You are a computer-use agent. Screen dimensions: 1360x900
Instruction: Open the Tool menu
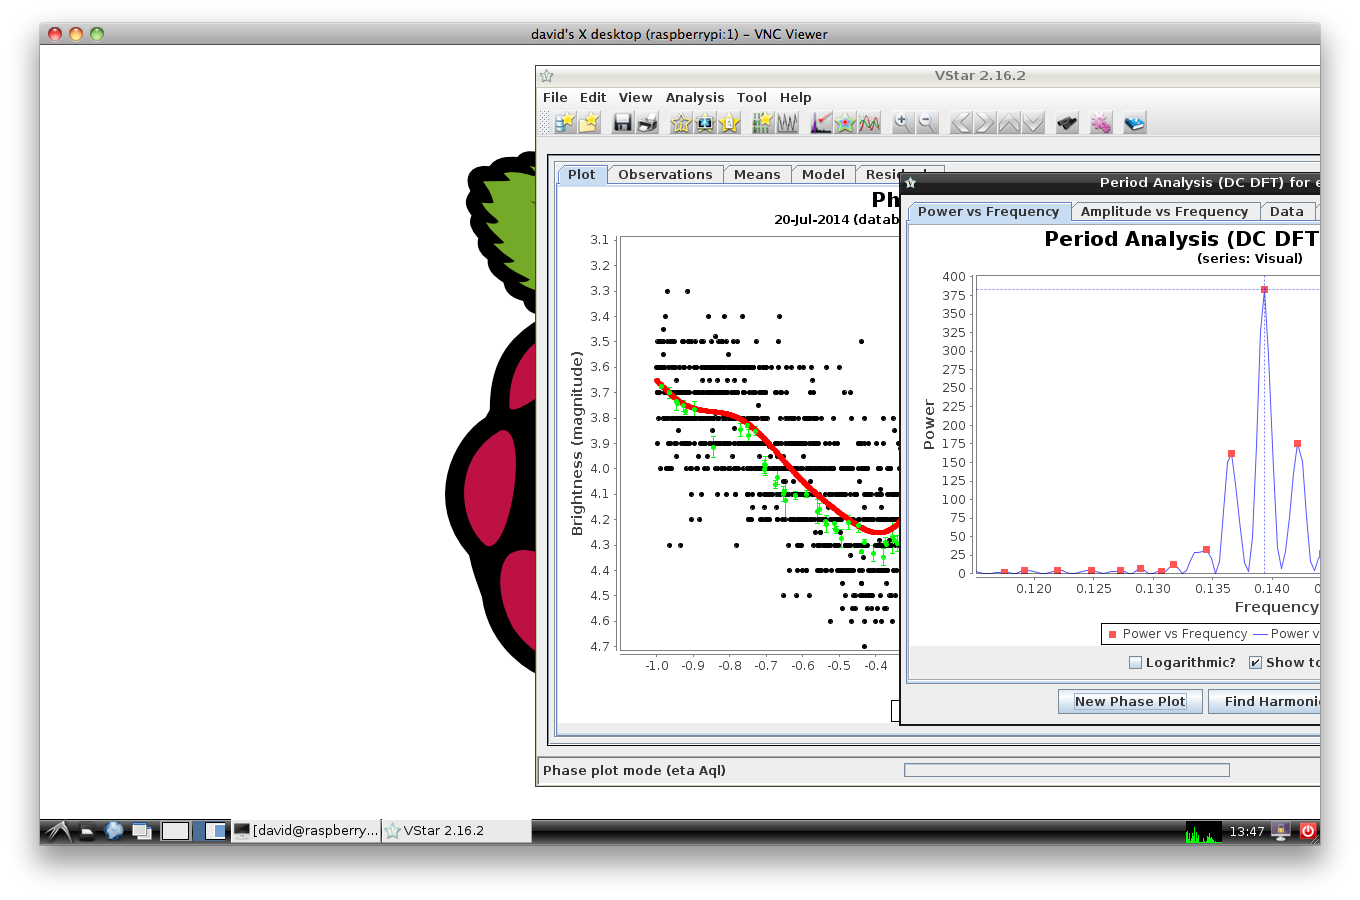click(751, 98)
